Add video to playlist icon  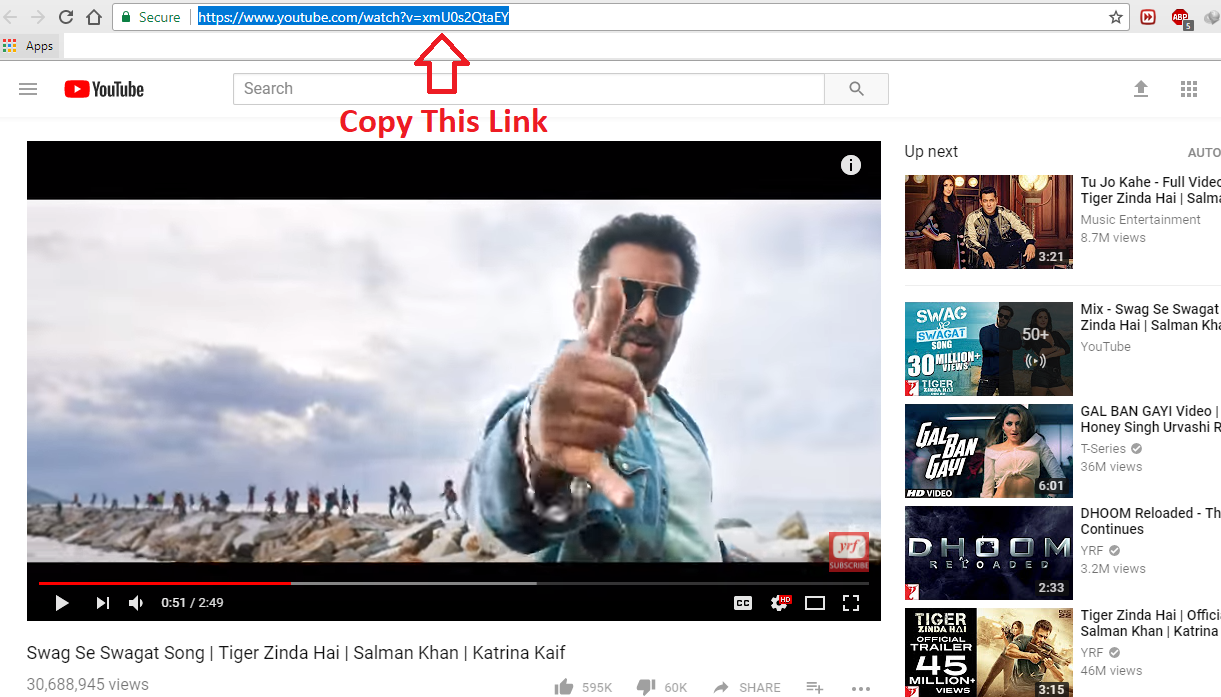click(815, 687)
